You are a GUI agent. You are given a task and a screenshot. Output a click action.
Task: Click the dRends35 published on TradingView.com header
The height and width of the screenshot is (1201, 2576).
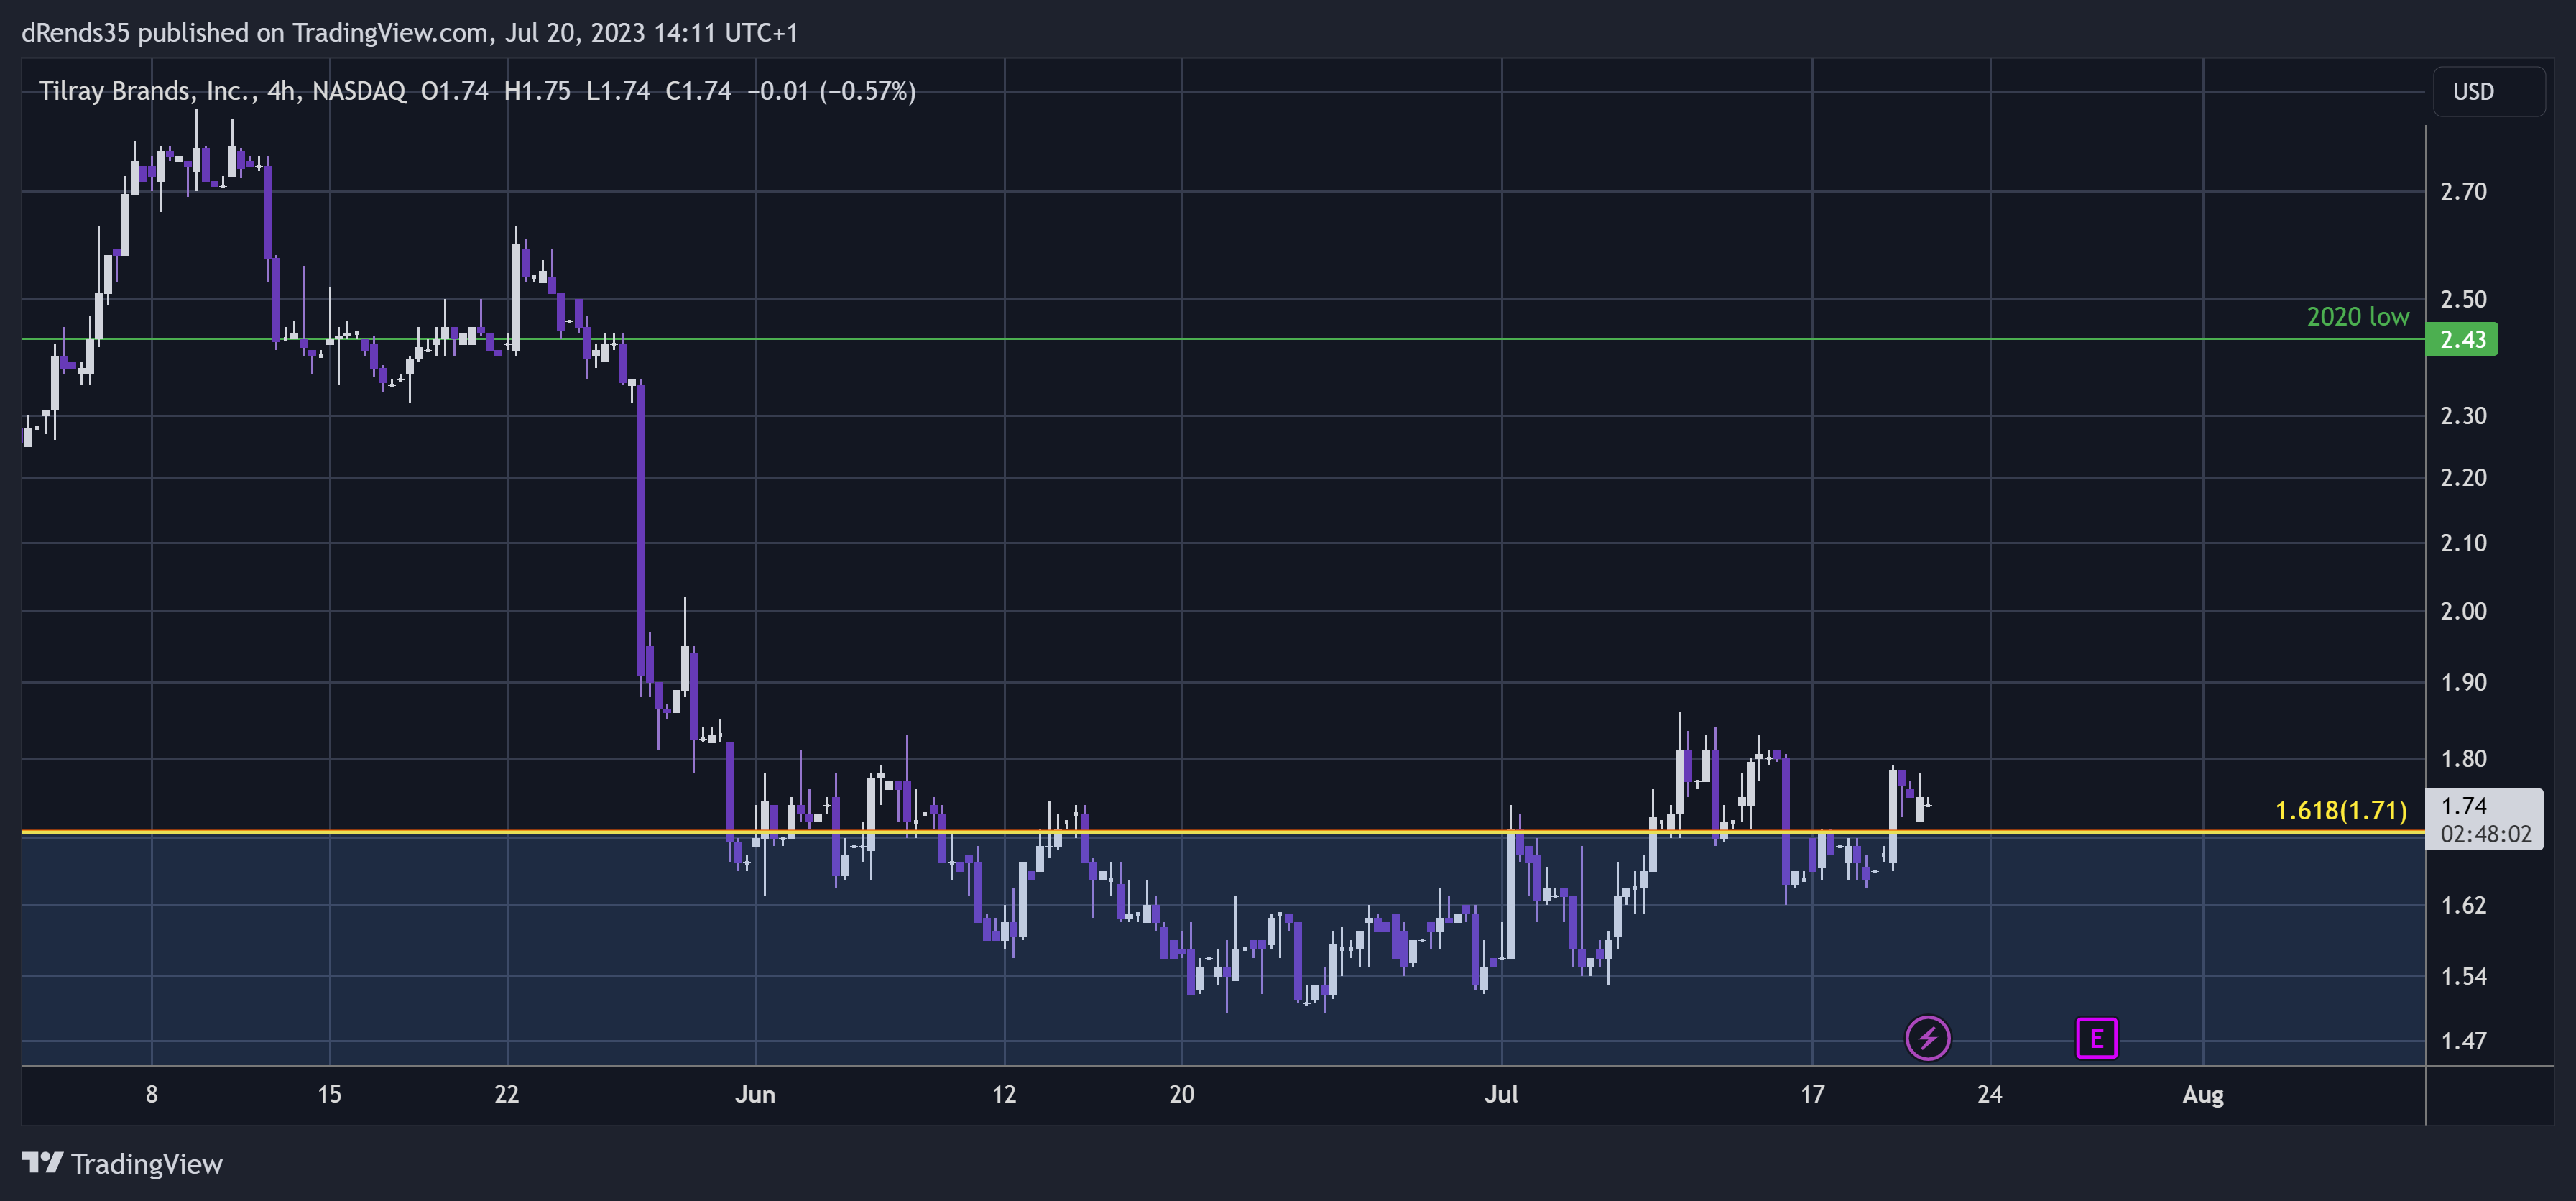410,33
